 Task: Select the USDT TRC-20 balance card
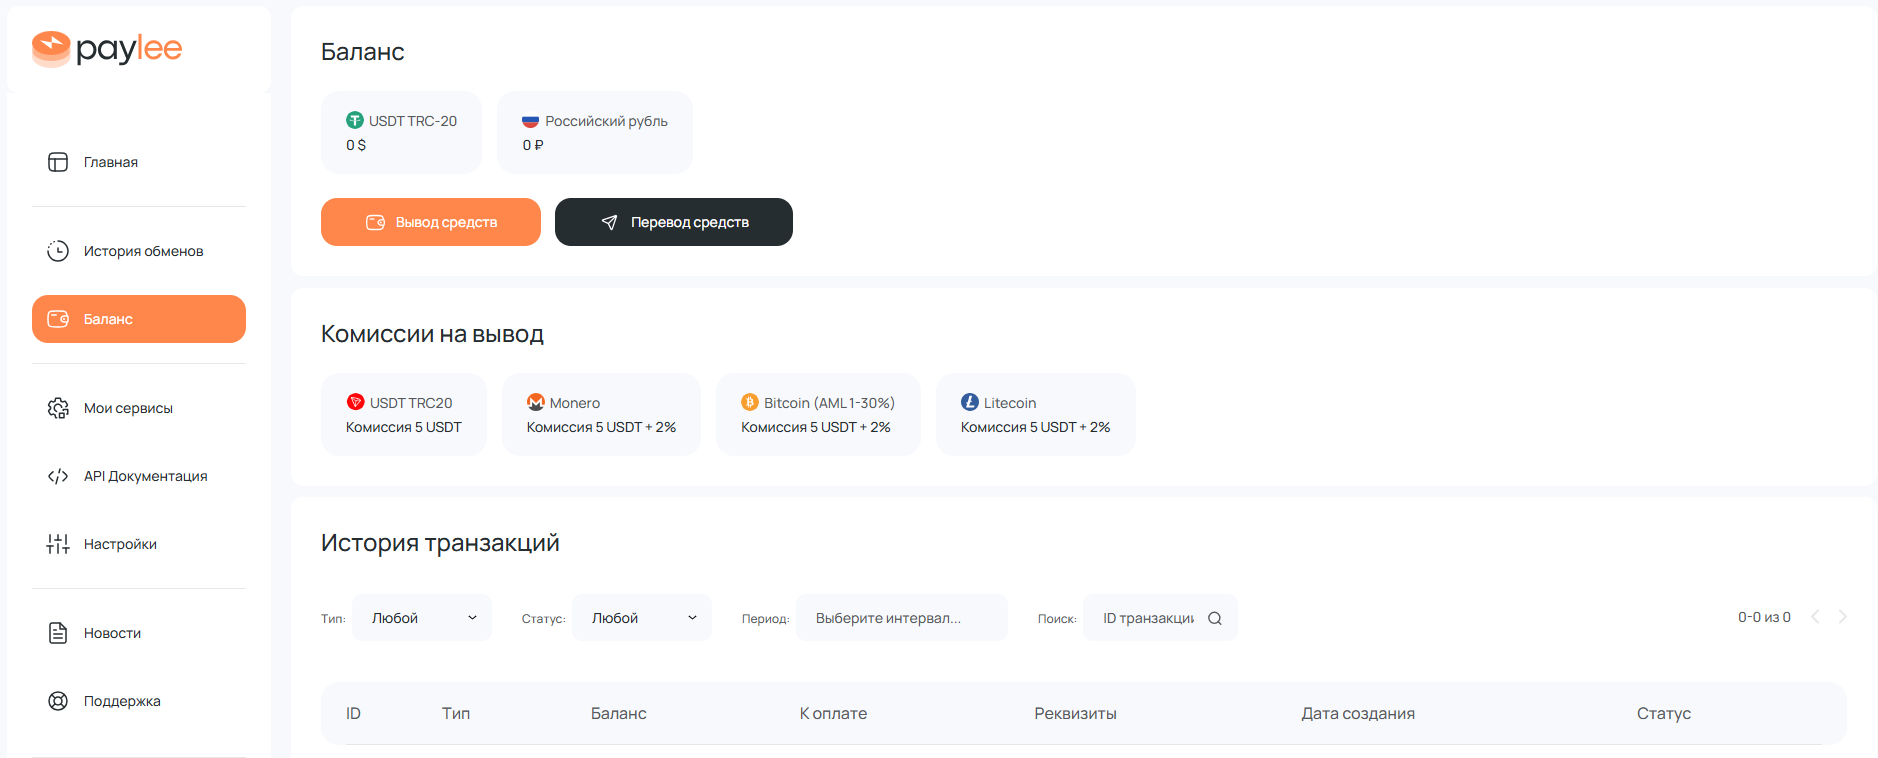[x=401, y=132]
